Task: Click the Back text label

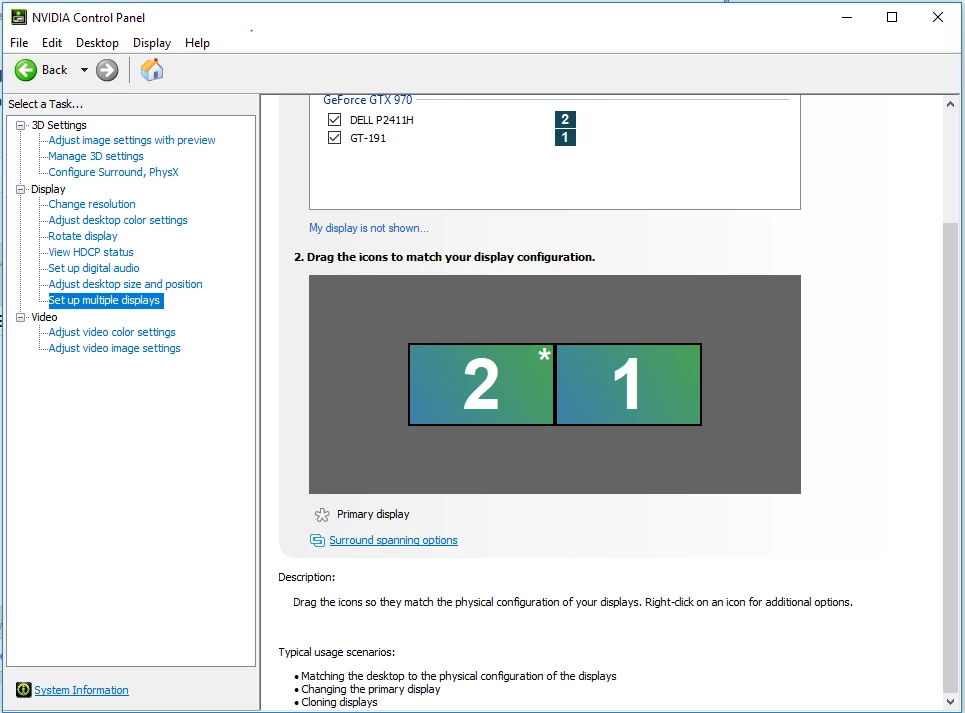Action: pos(54,70)
